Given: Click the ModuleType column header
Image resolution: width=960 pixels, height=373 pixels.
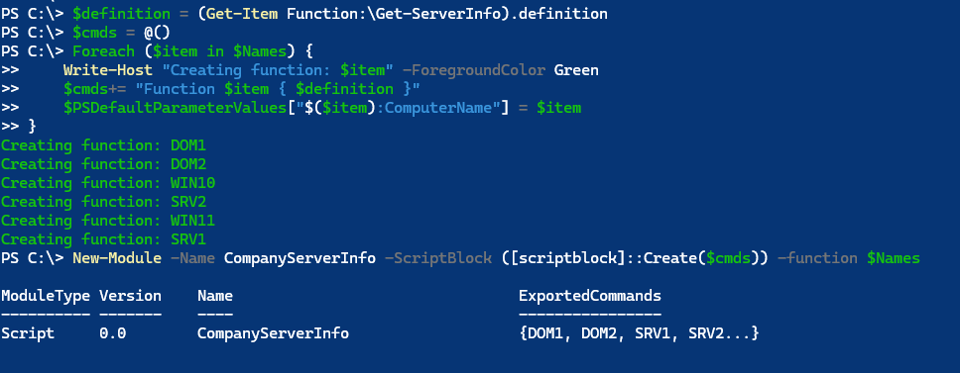Looking at the screenshot, I should [x=45, y=296].
